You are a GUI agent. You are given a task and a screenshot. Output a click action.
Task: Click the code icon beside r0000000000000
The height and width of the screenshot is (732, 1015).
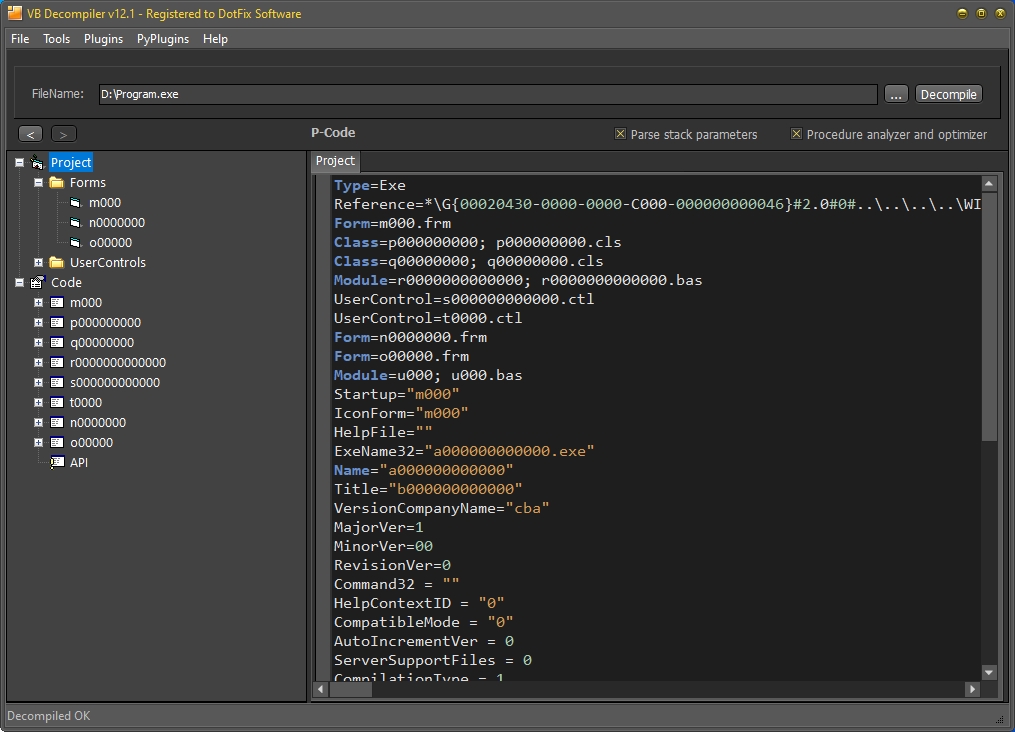point(57,362)
